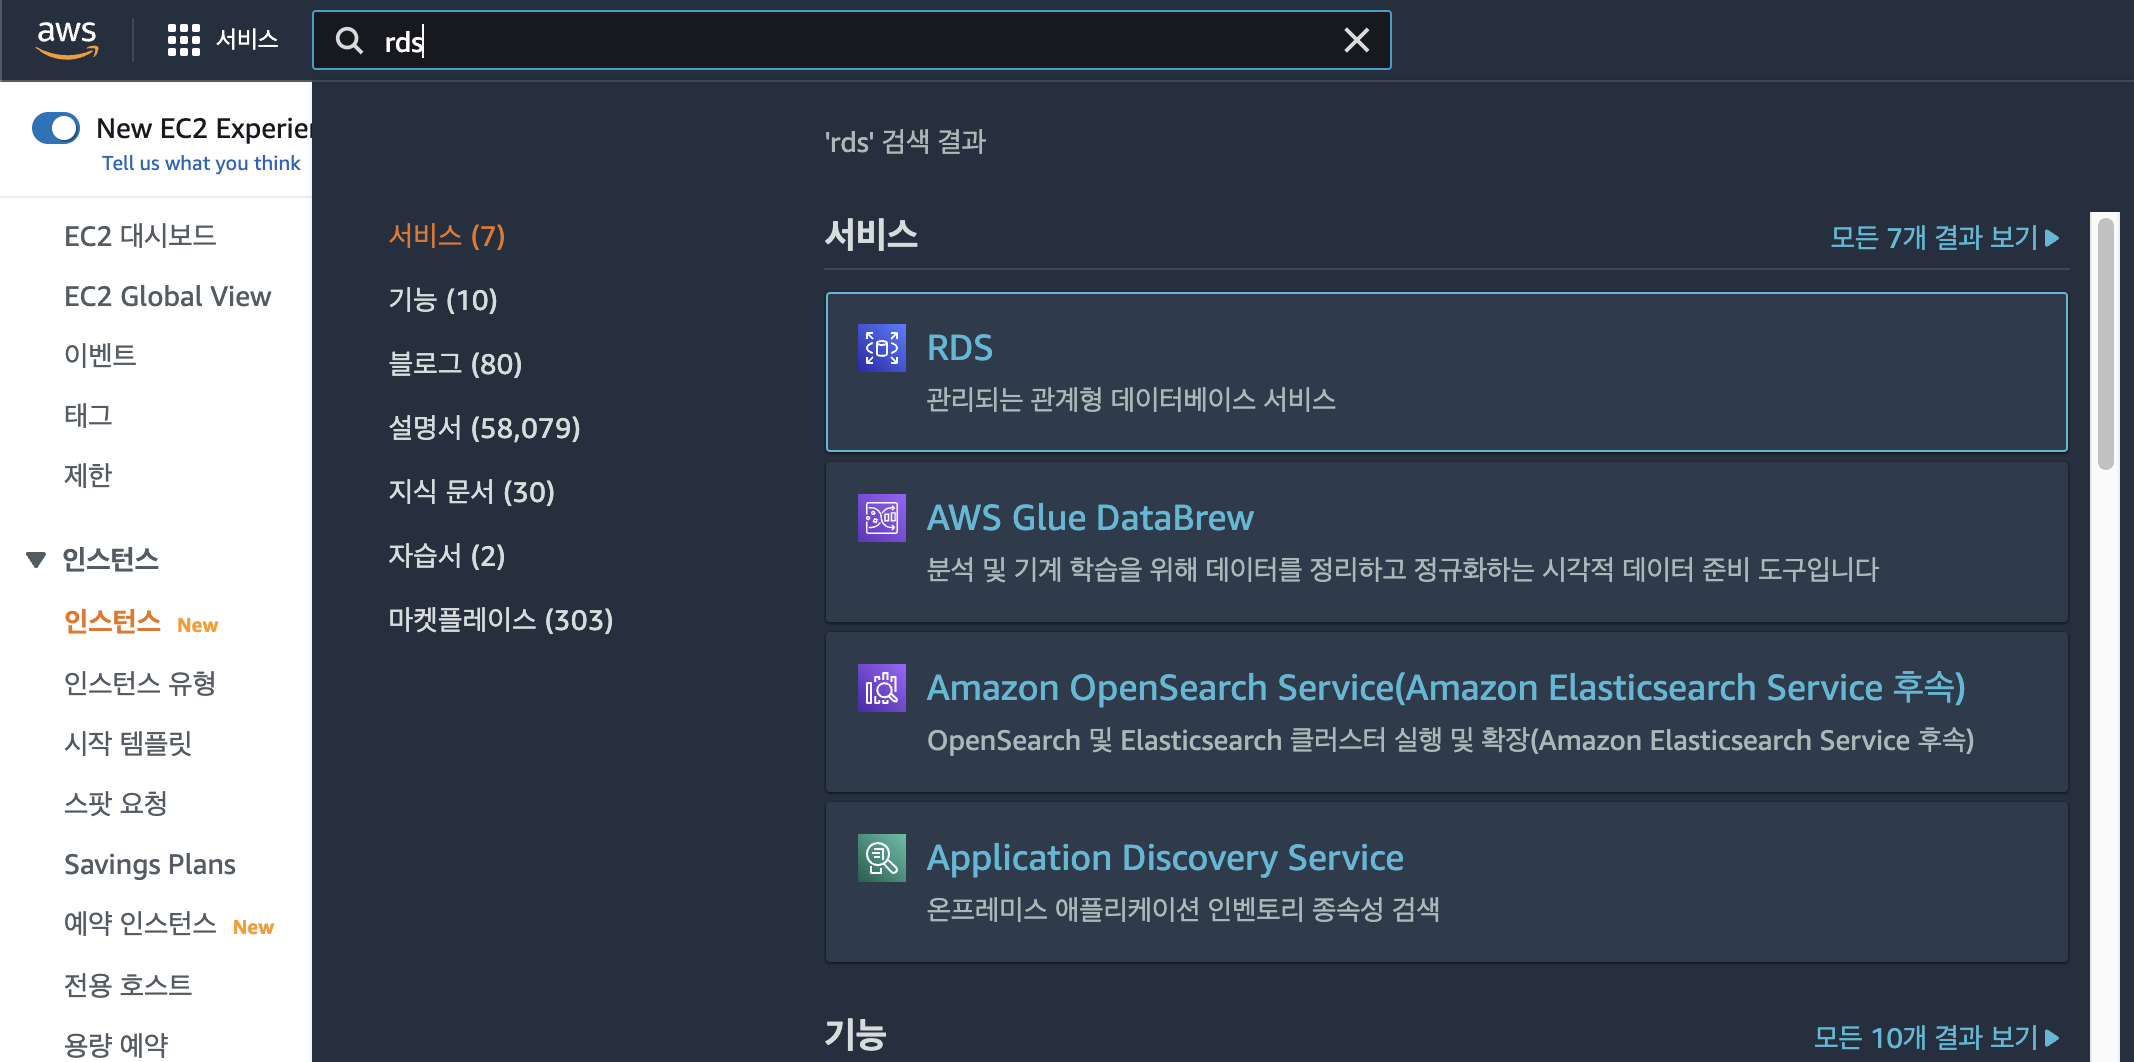Open 모든 7개 결과 보기 link
The image size is (2134, 1062).
point(1945,237)
